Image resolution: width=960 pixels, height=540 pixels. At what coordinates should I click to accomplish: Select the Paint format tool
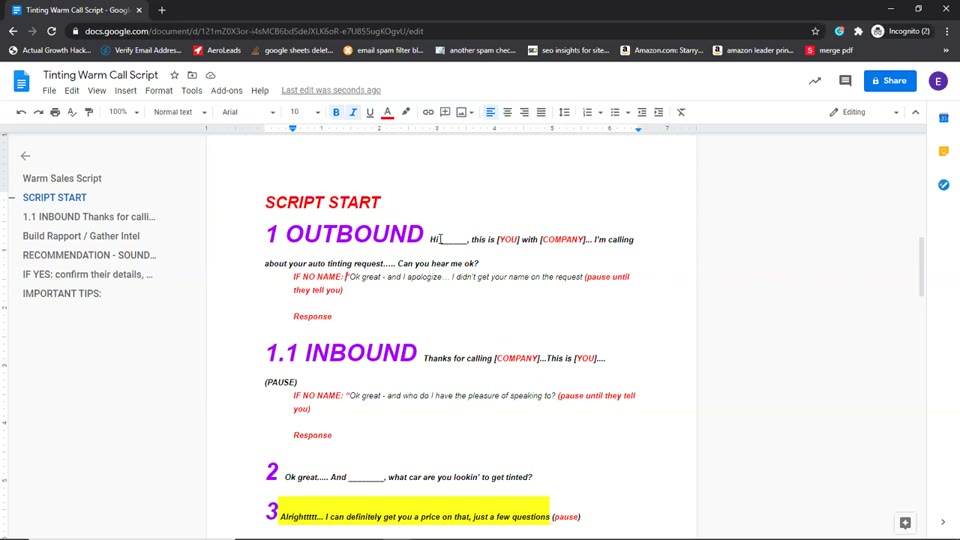tap(89, 112)
